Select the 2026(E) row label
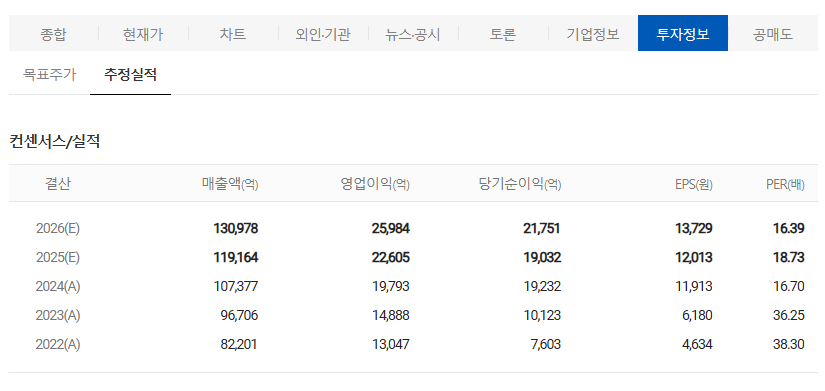 (x=58, y=228)
